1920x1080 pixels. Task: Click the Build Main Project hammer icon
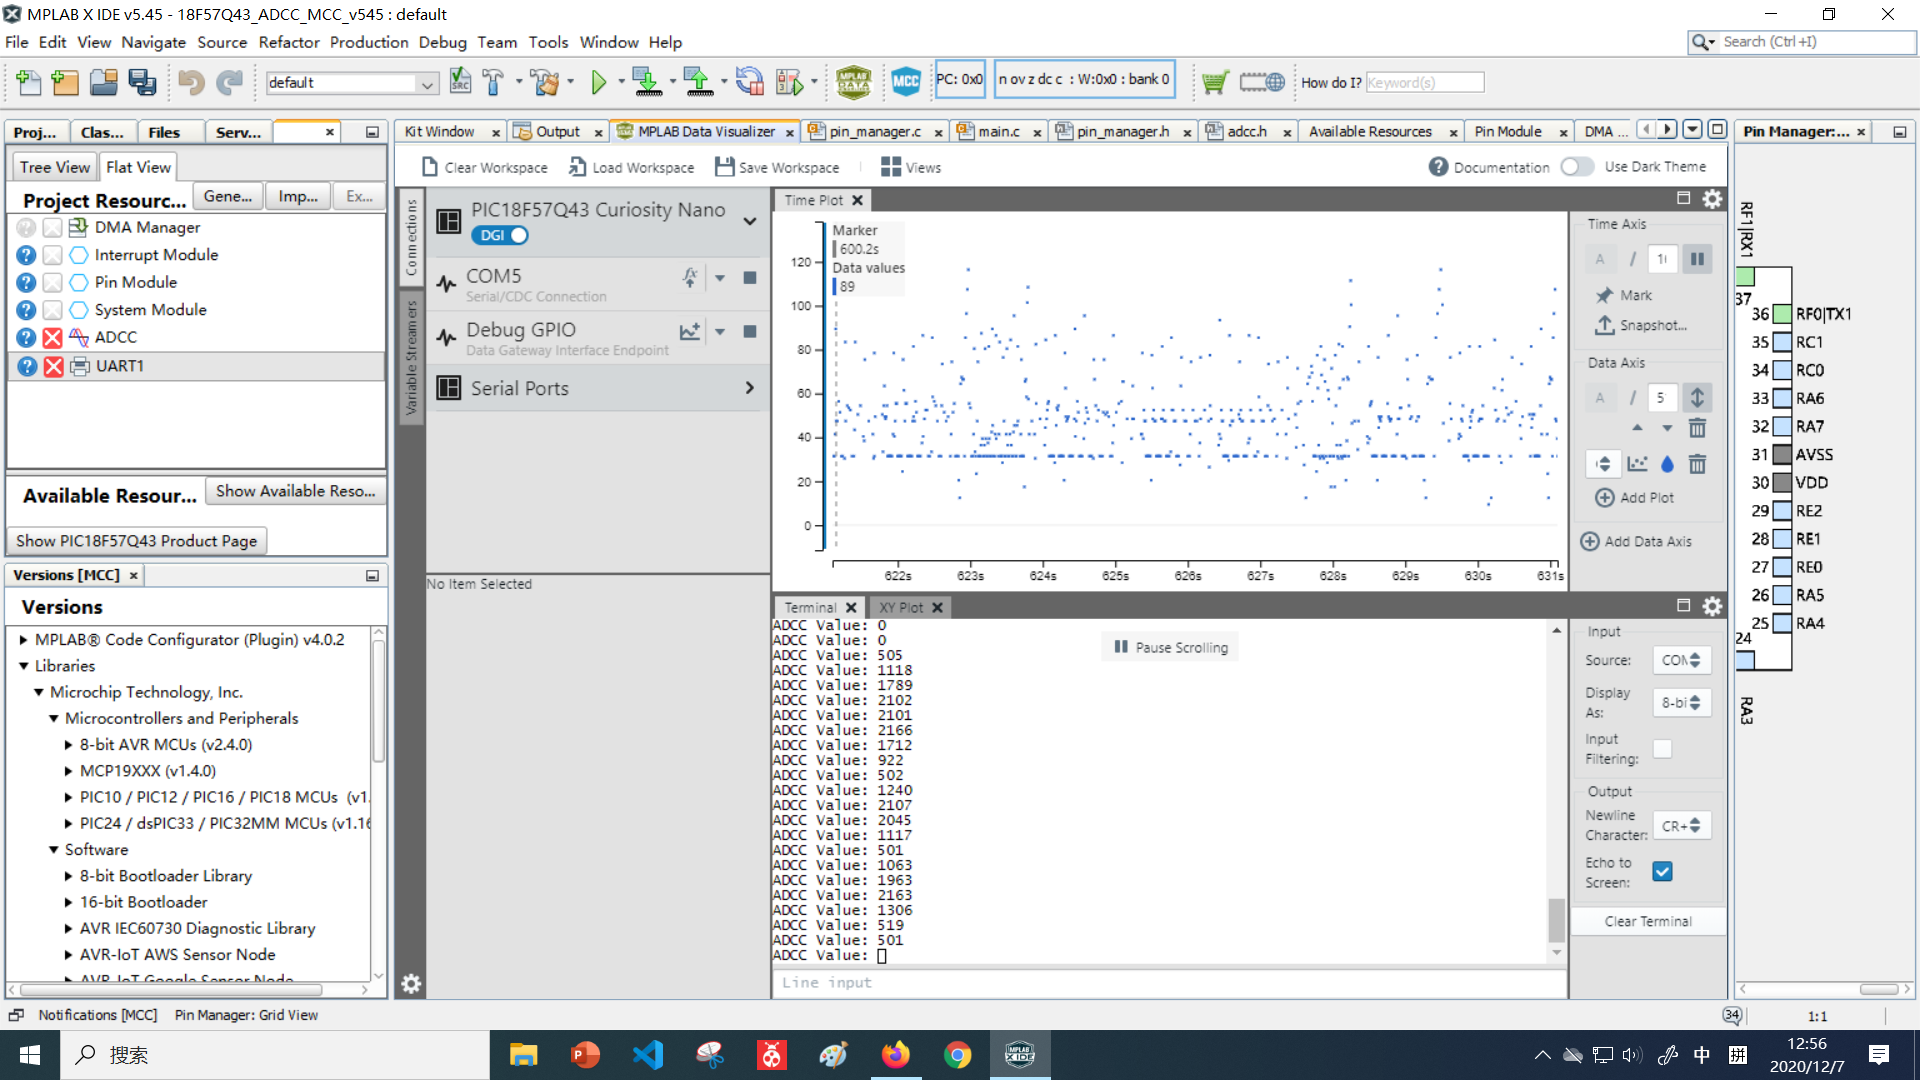click(493, 82)
